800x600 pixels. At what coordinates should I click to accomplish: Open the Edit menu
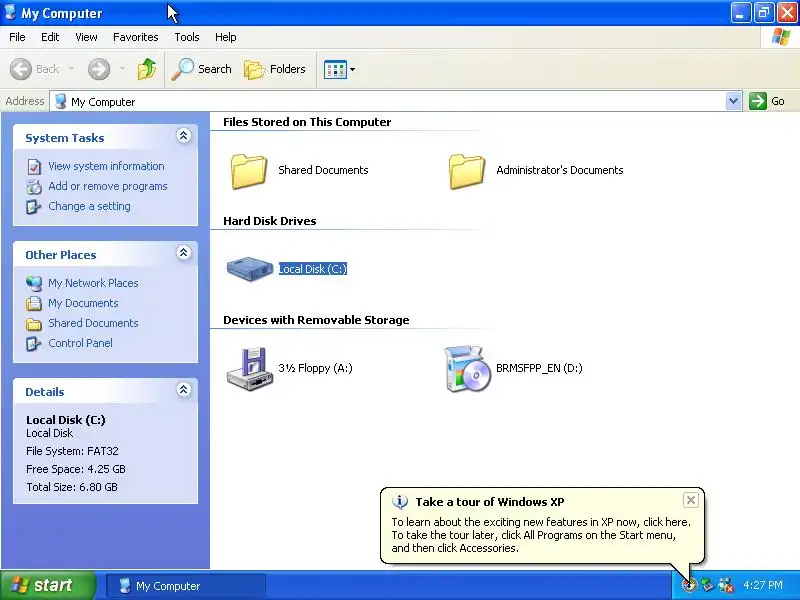50,37
